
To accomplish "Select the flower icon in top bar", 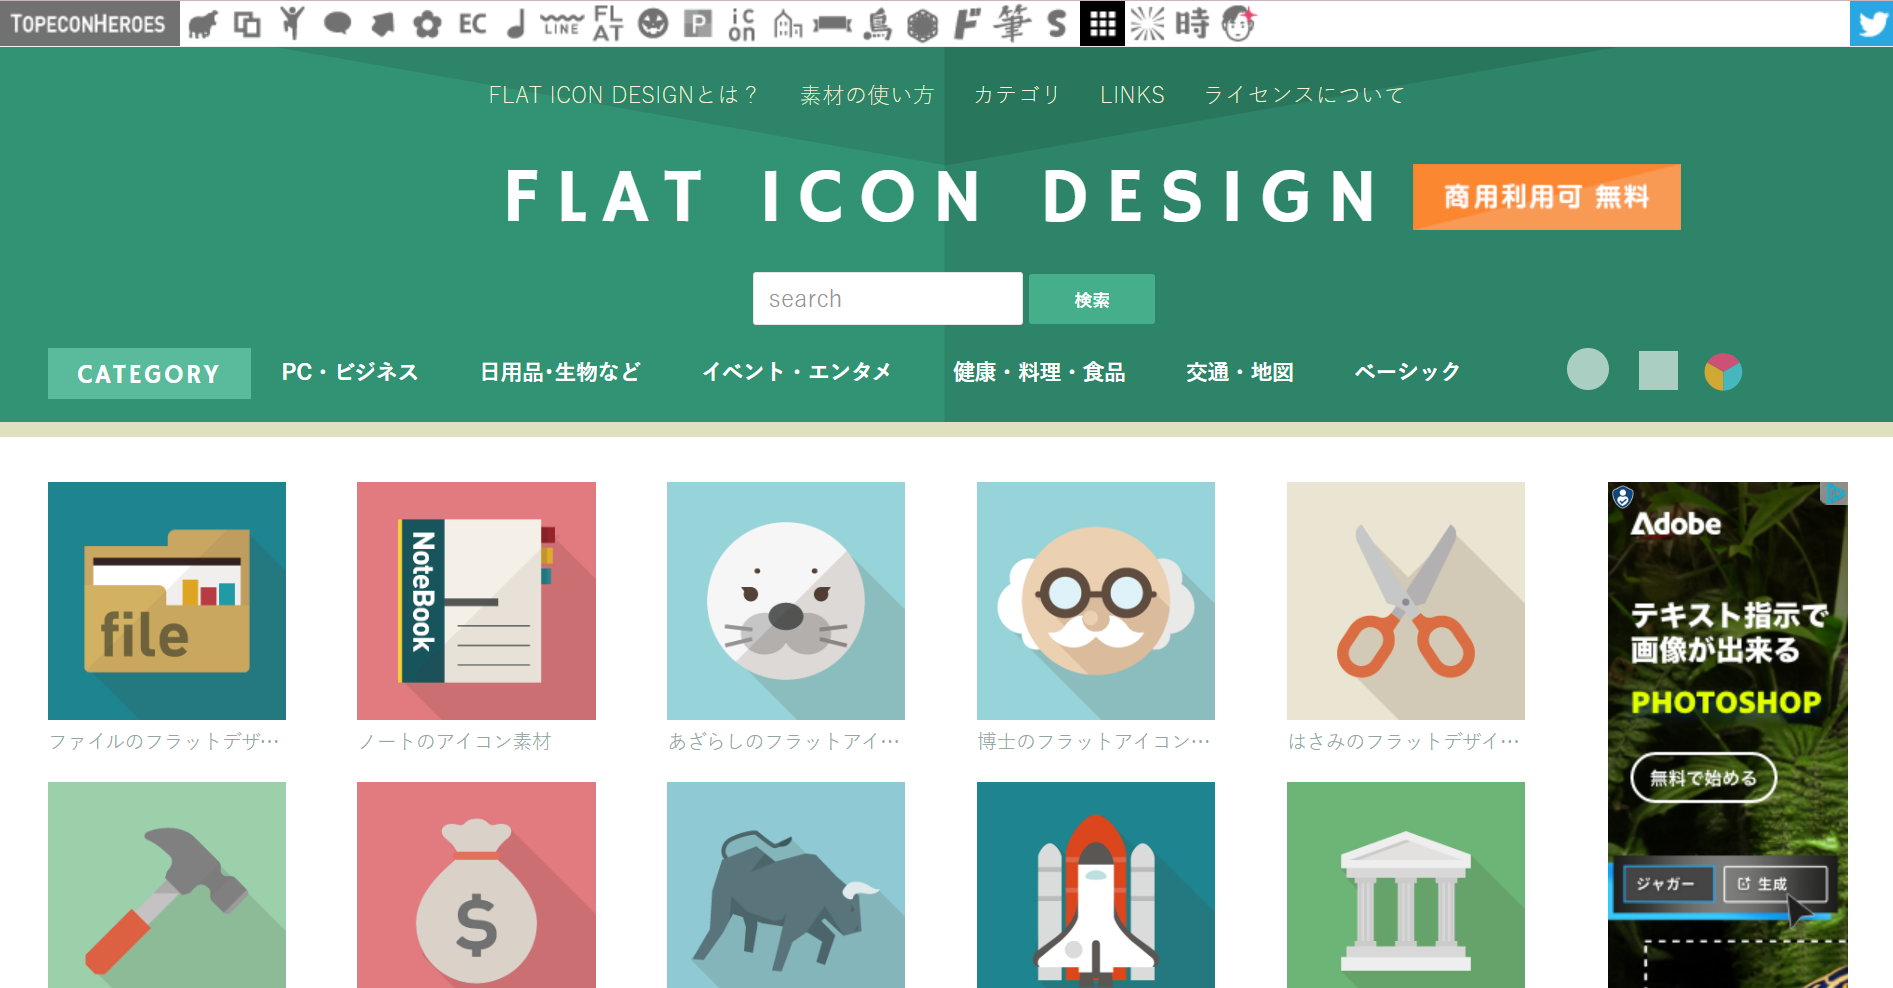I will [x=427, y=23].
